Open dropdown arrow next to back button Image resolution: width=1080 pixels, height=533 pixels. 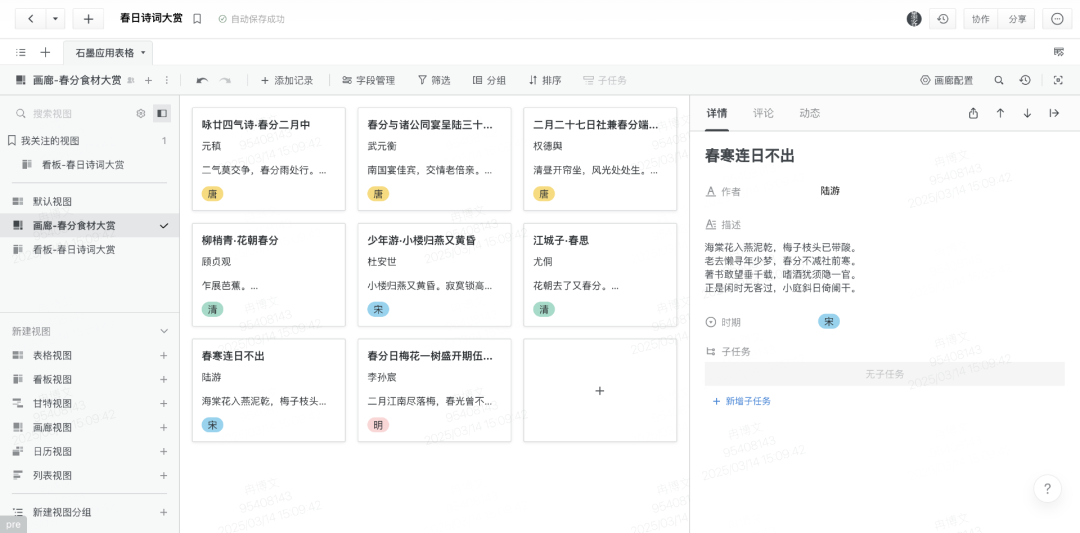(55, 19)
